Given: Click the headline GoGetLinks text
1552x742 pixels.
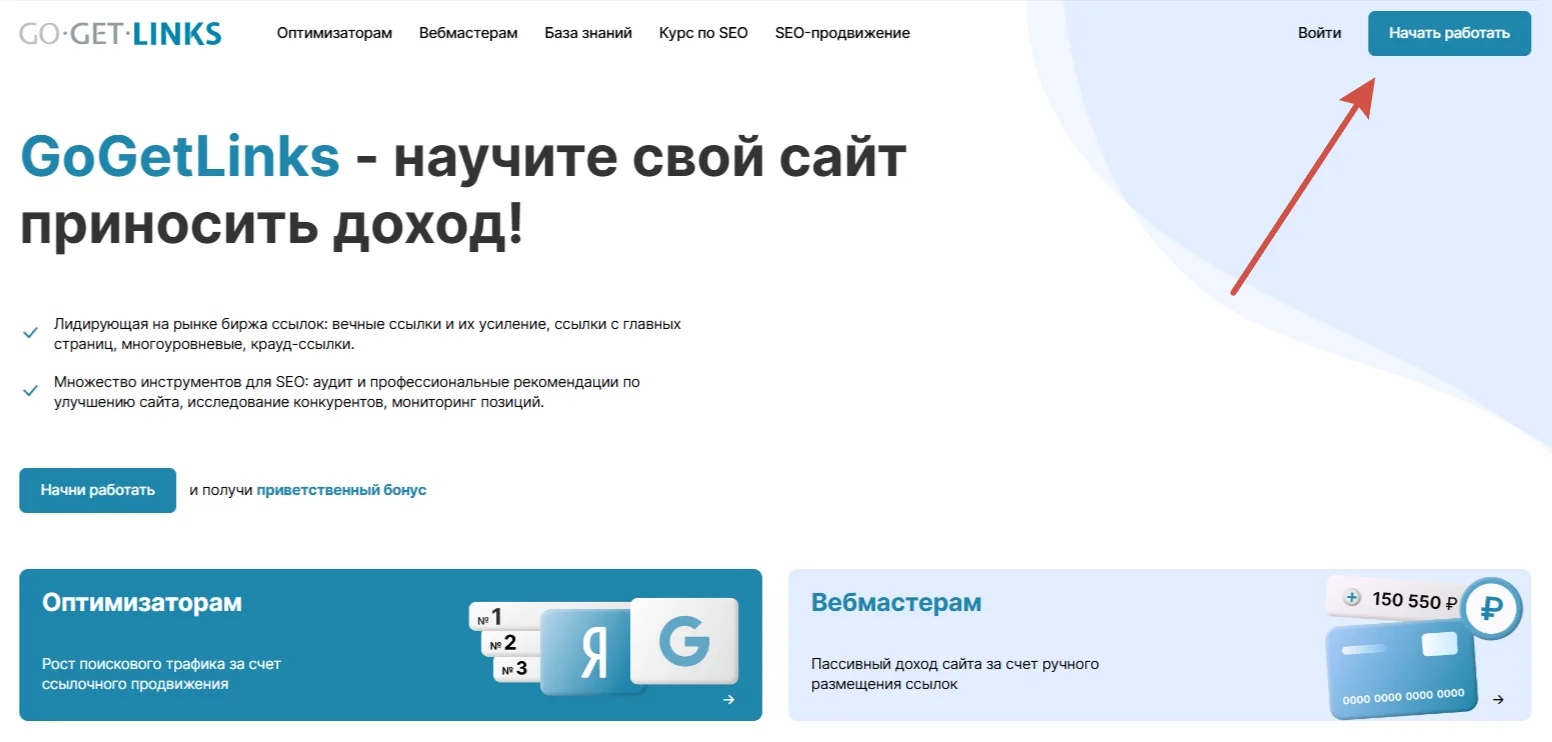Looking at the screenshot, I should click(180, 158).
